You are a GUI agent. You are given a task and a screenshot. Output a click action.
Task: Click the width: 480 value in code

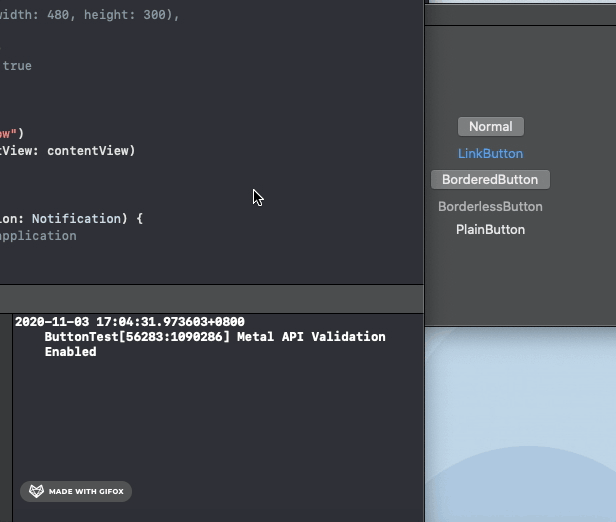coord(41,16)
